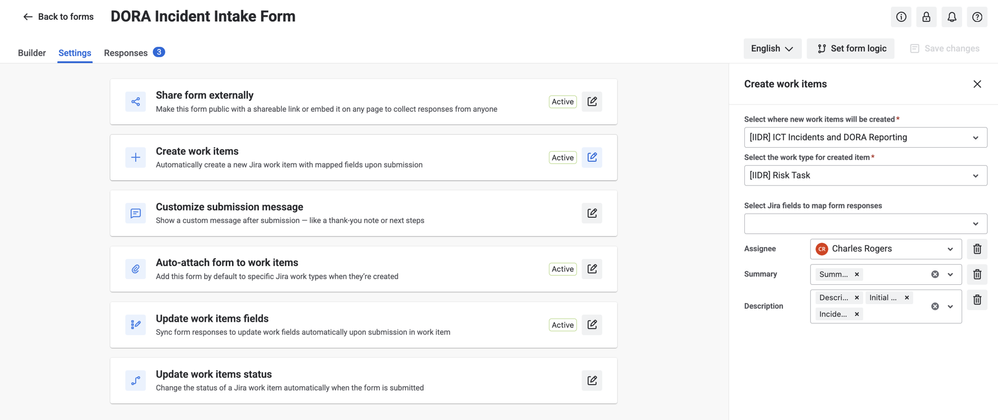Click the list-pencil icon on Update fields card
Viewport: 998px width, 420px height.
tap(136, 325)
